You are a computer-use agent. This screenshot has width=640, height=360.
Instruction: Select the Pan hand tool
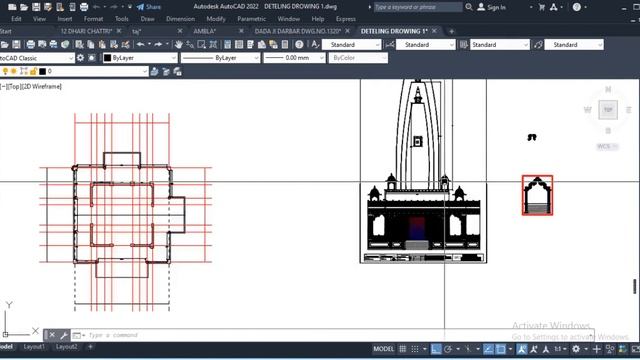[178, 44]
